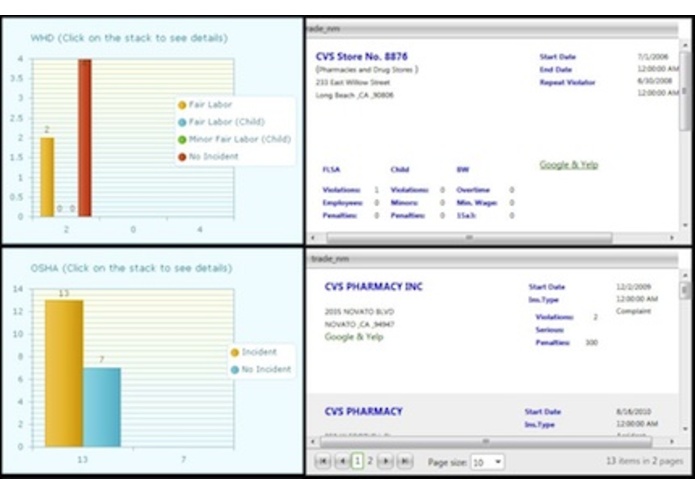Click right arrow of top panel horizontal scrollbar
This screenshot has height=494, width=695.
click(x=672, y=238)
